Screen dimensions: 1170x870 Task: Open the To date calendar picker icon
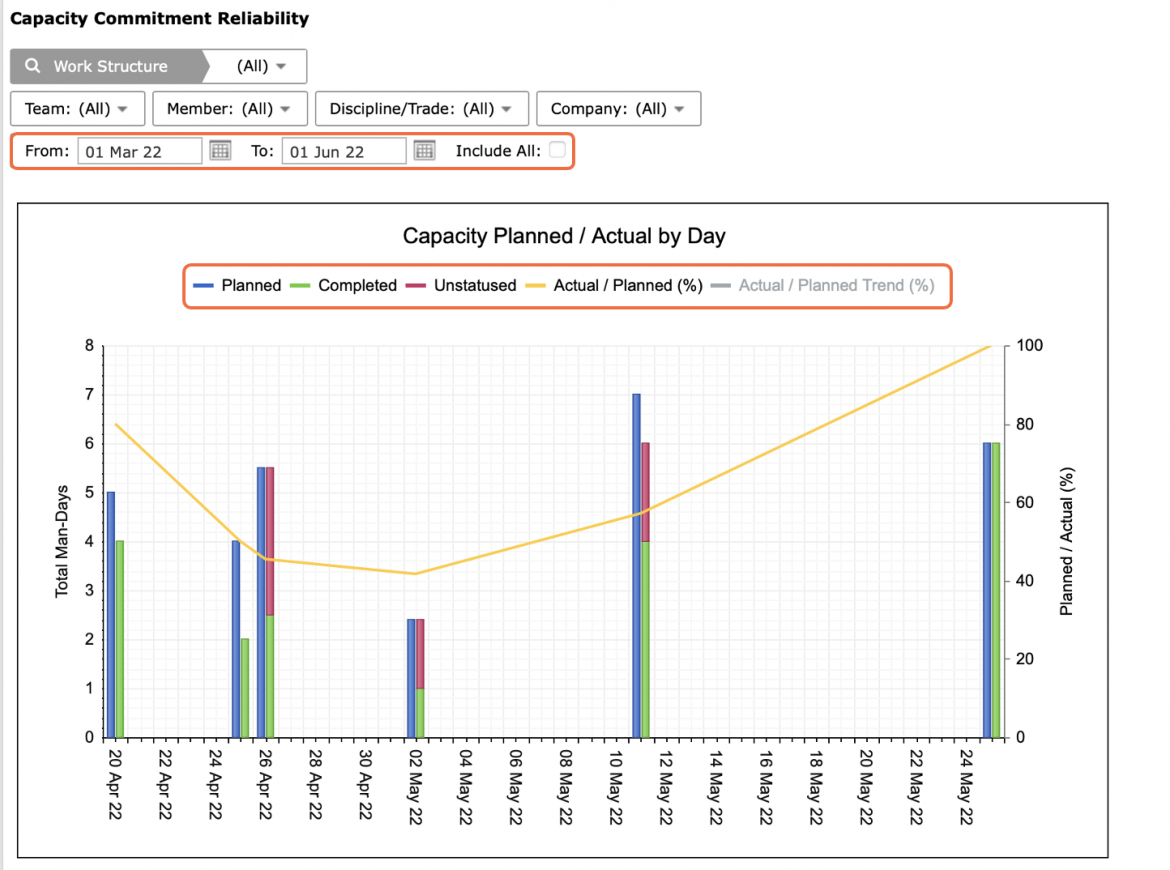425,151
